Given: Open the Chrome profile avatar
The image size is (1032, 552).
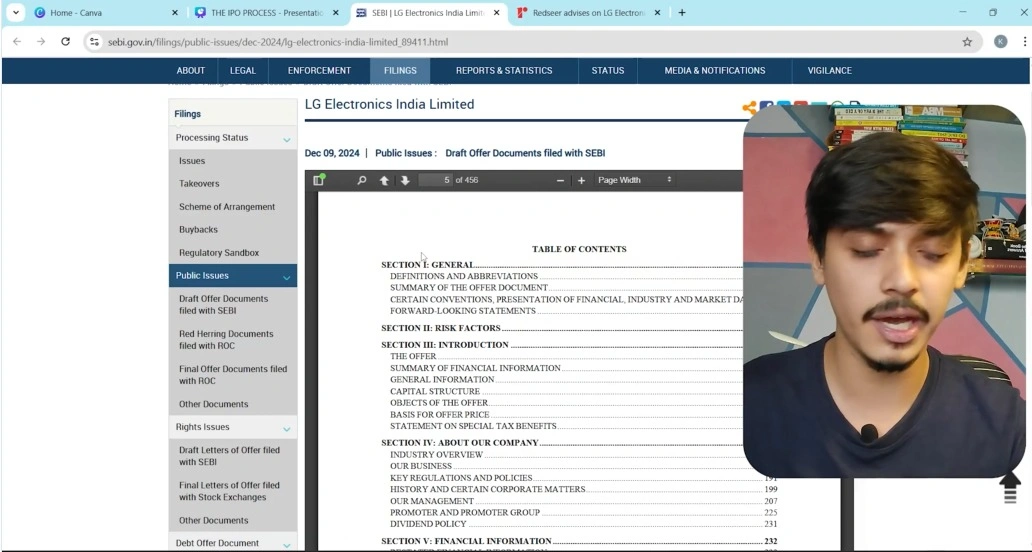Looking at the screenshot, I should click(1000, 41).
